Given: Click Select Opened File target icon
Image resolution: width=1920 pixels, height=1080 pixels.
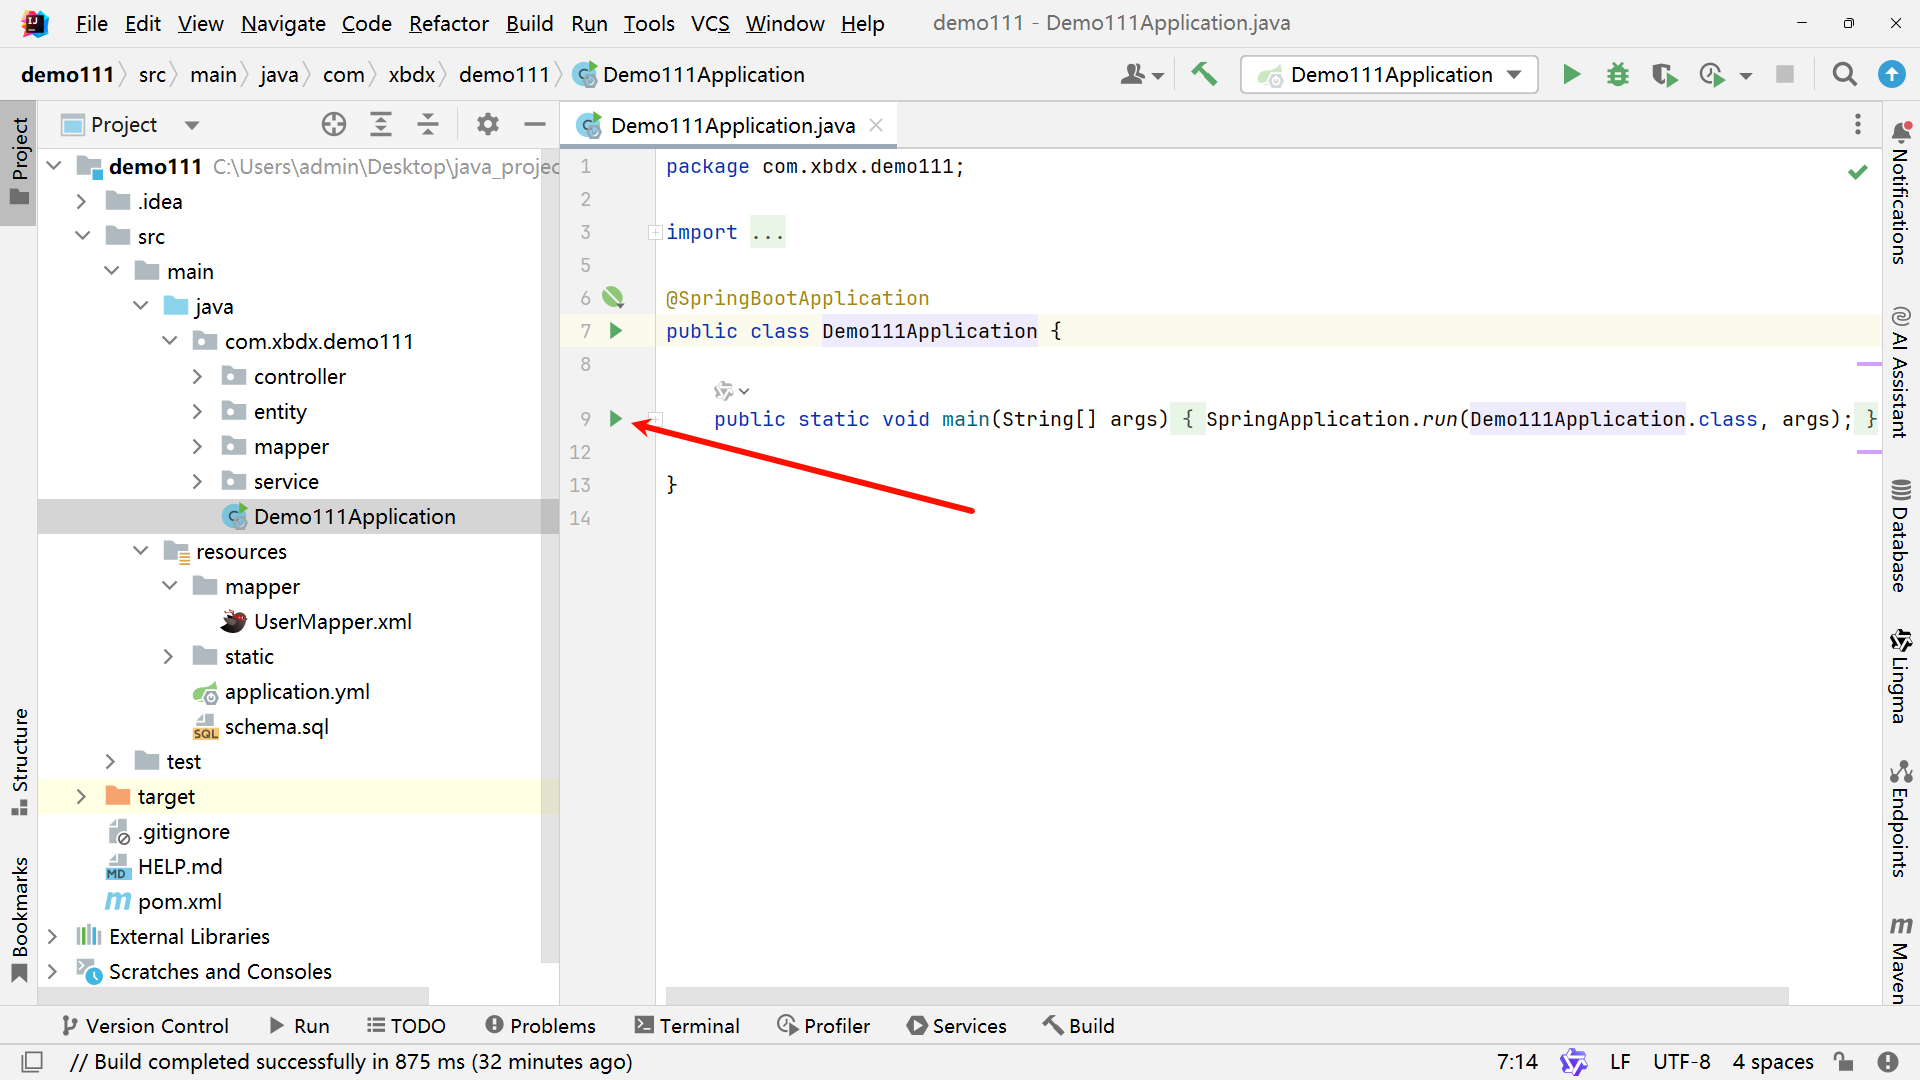Looking at the screenshot, I should pos(334,125).
